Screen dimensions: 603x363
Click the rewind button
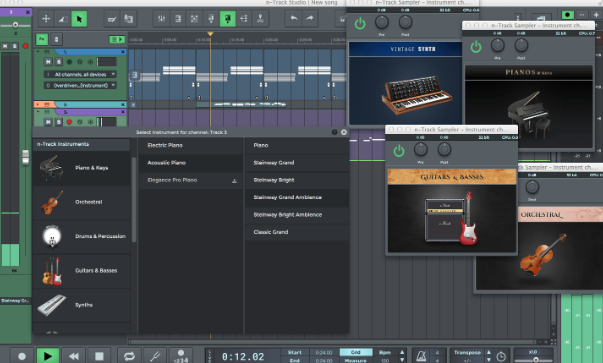(73, 356)
